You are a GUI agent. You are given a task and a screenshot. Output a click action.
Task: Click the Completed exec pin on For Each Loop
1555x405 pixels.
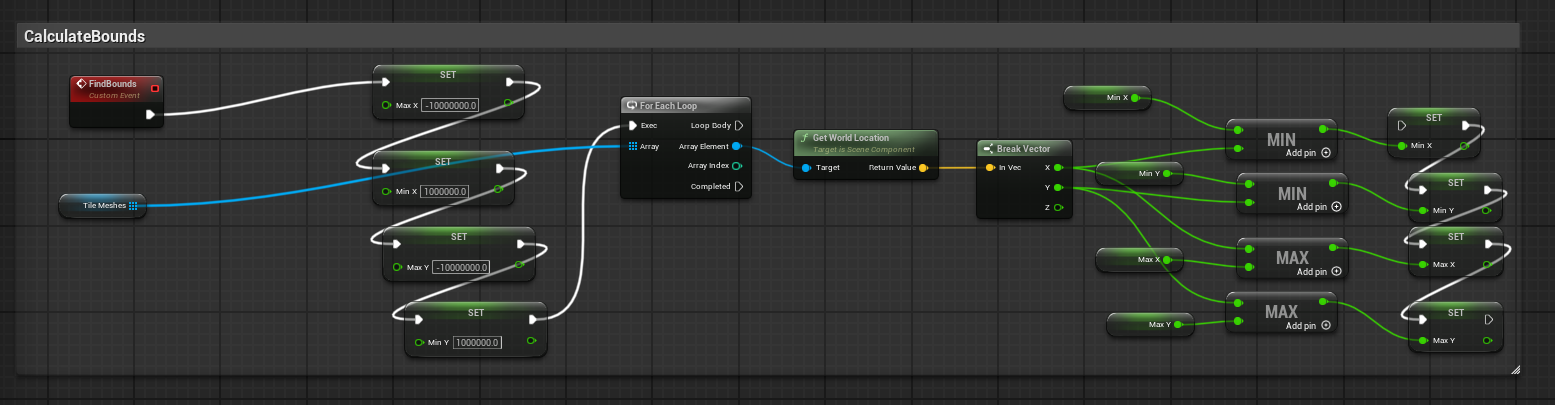click(x=739, y=186)
